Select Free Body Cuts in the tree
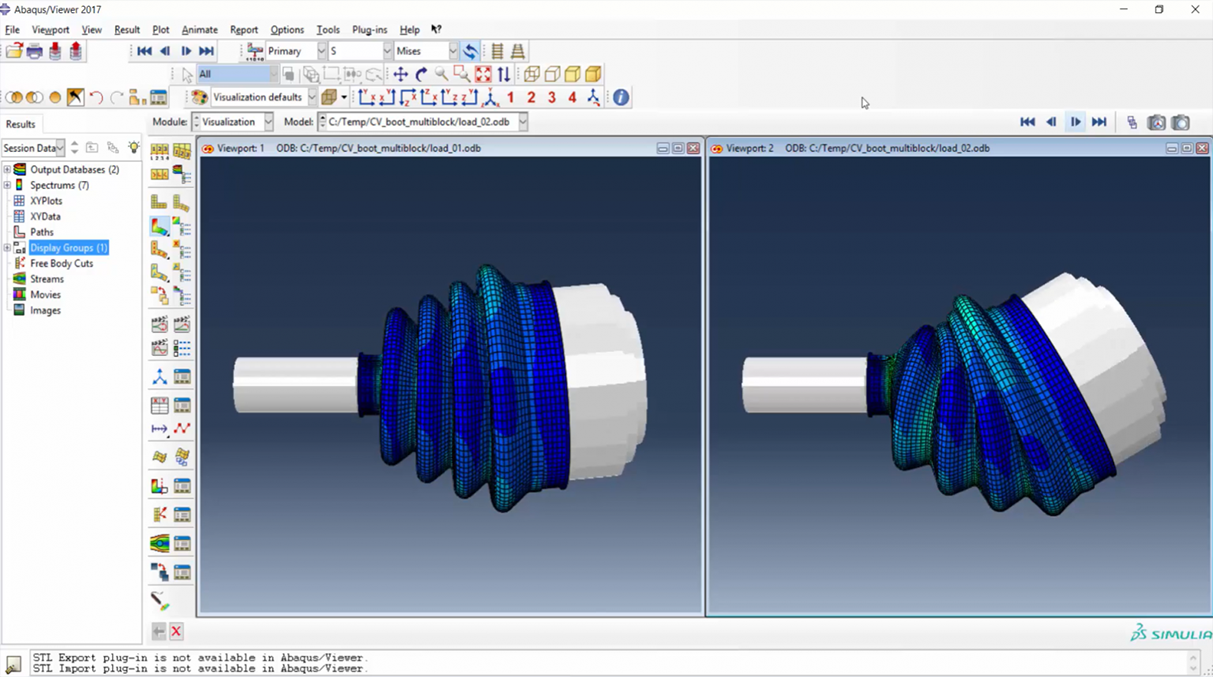The width and height of the screenshot is (1213, 677). pos(61,264)
